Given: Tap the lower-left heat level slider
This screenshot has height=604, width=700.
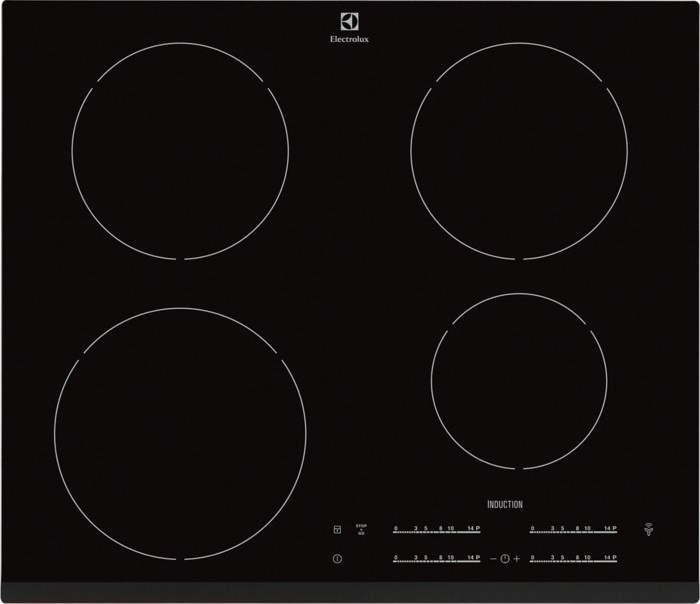Looking at the screenshot, I should click(x=437, y=558).
